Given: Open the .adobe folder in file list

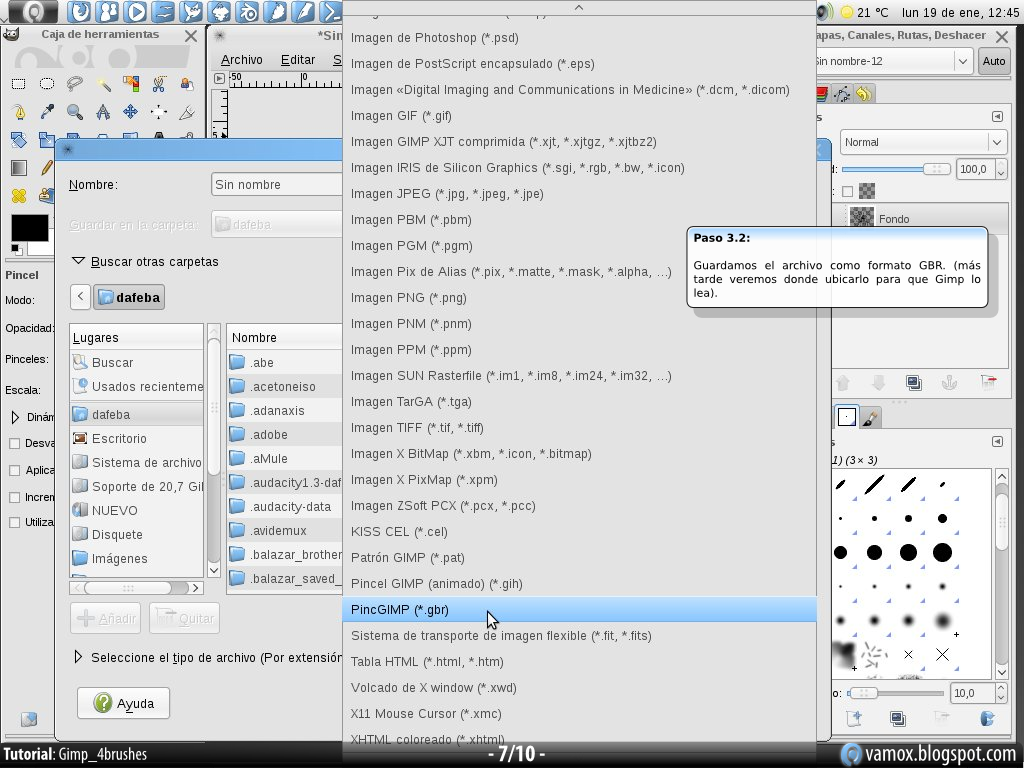Looking at the screenshot, I should coord(285,434).
